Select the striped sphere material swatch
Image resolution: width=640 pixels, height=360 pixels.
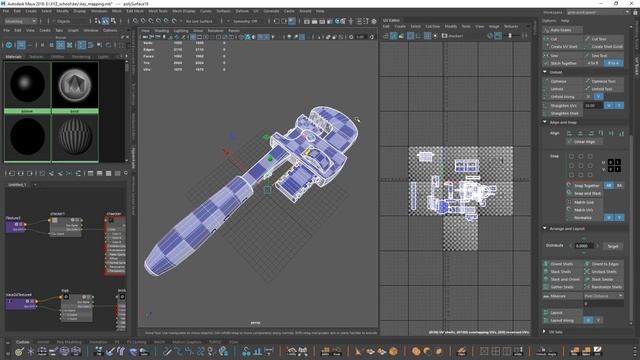pyautogui.click(x=75, y=138)
